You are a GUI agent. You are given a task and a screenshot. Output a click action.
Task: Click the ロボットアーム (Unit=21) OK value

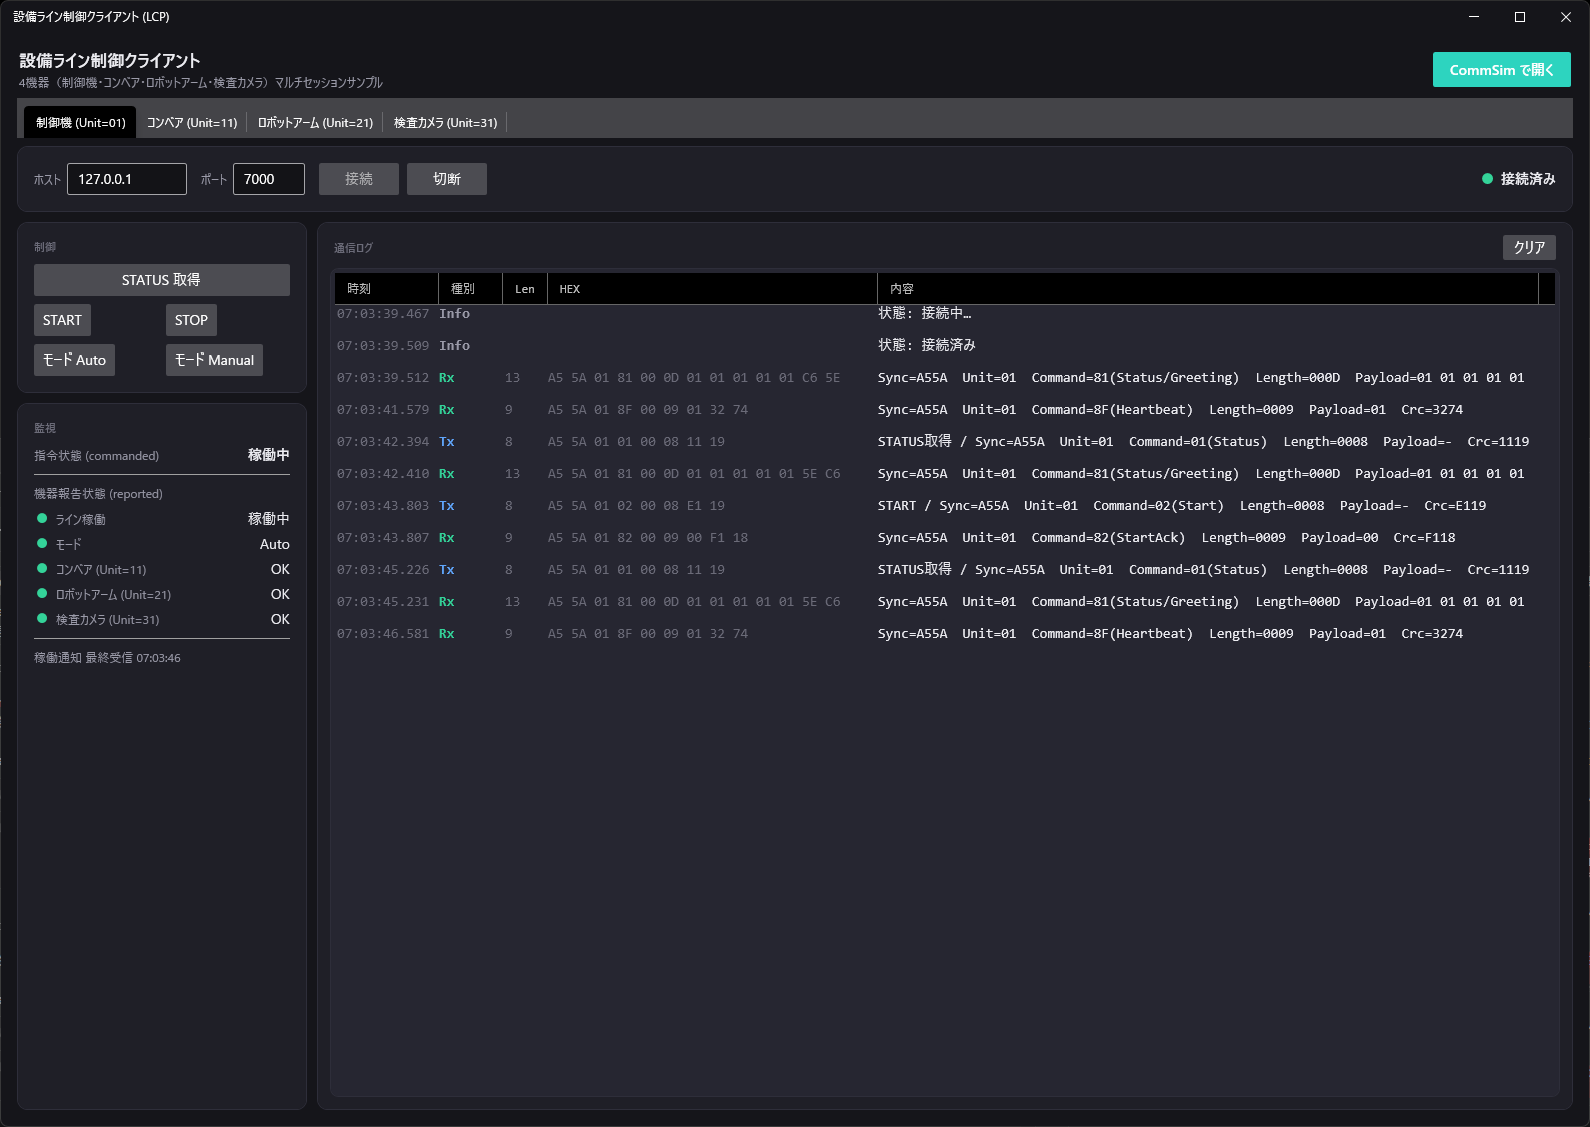(280, 594)
